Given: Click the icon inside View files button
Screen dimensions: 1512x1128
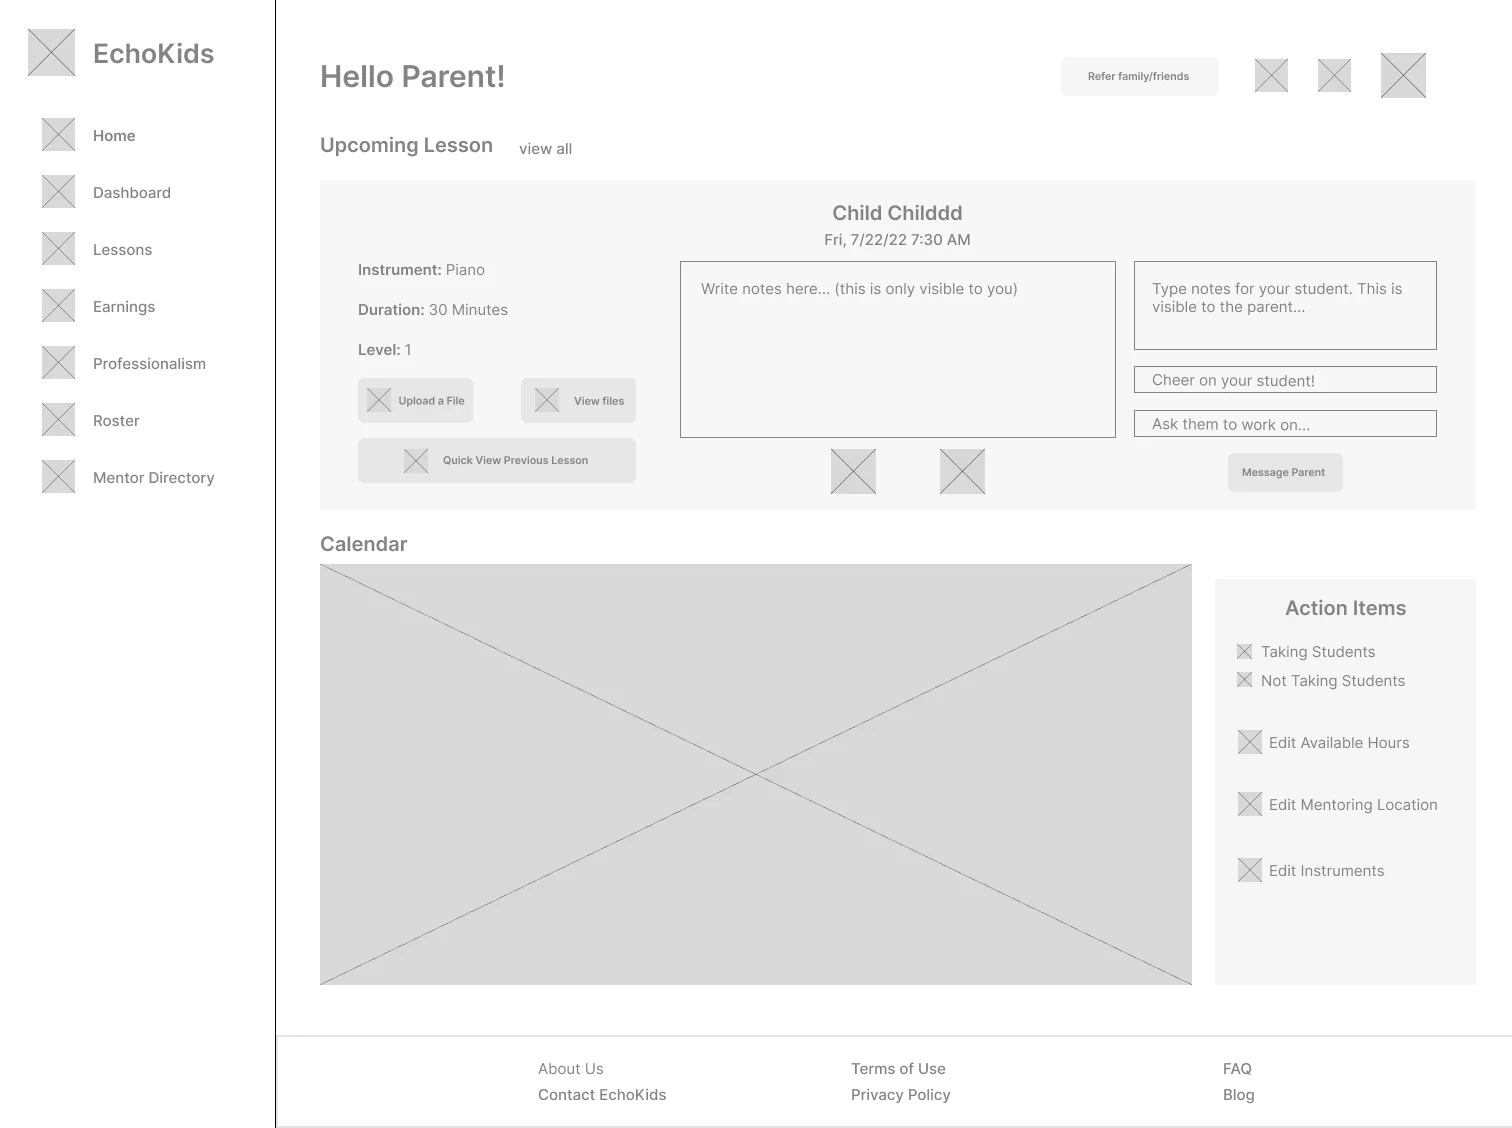Looking at the screenshot, I should click(x=547, y=400).
